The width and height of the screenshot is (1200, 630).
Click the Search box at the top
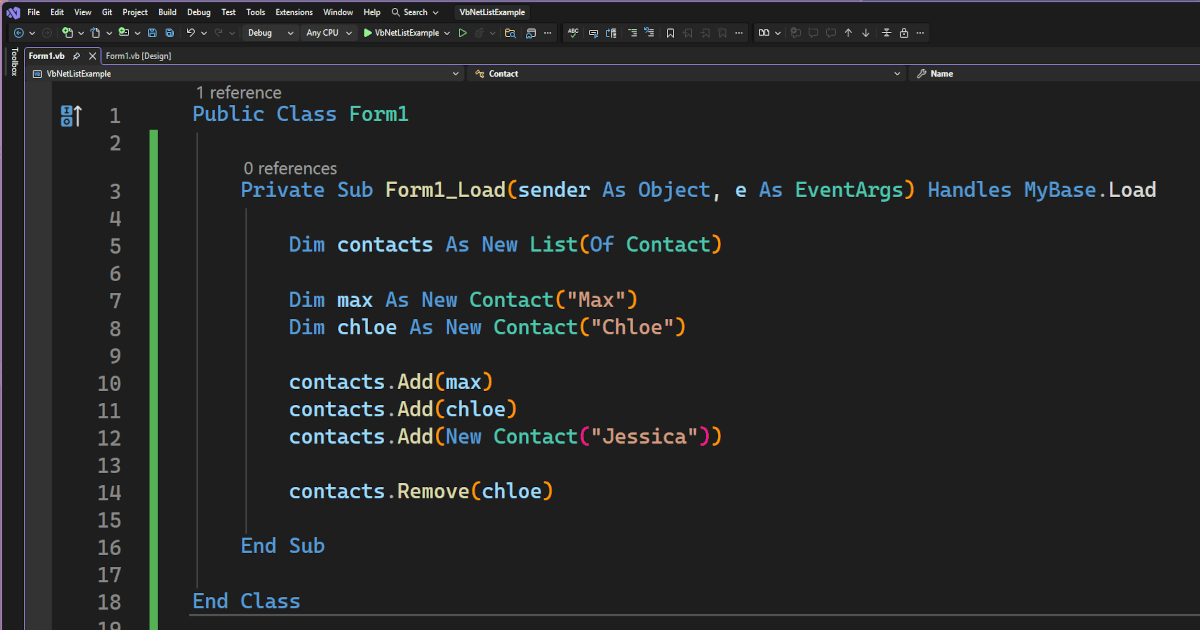tap(416, 11)
